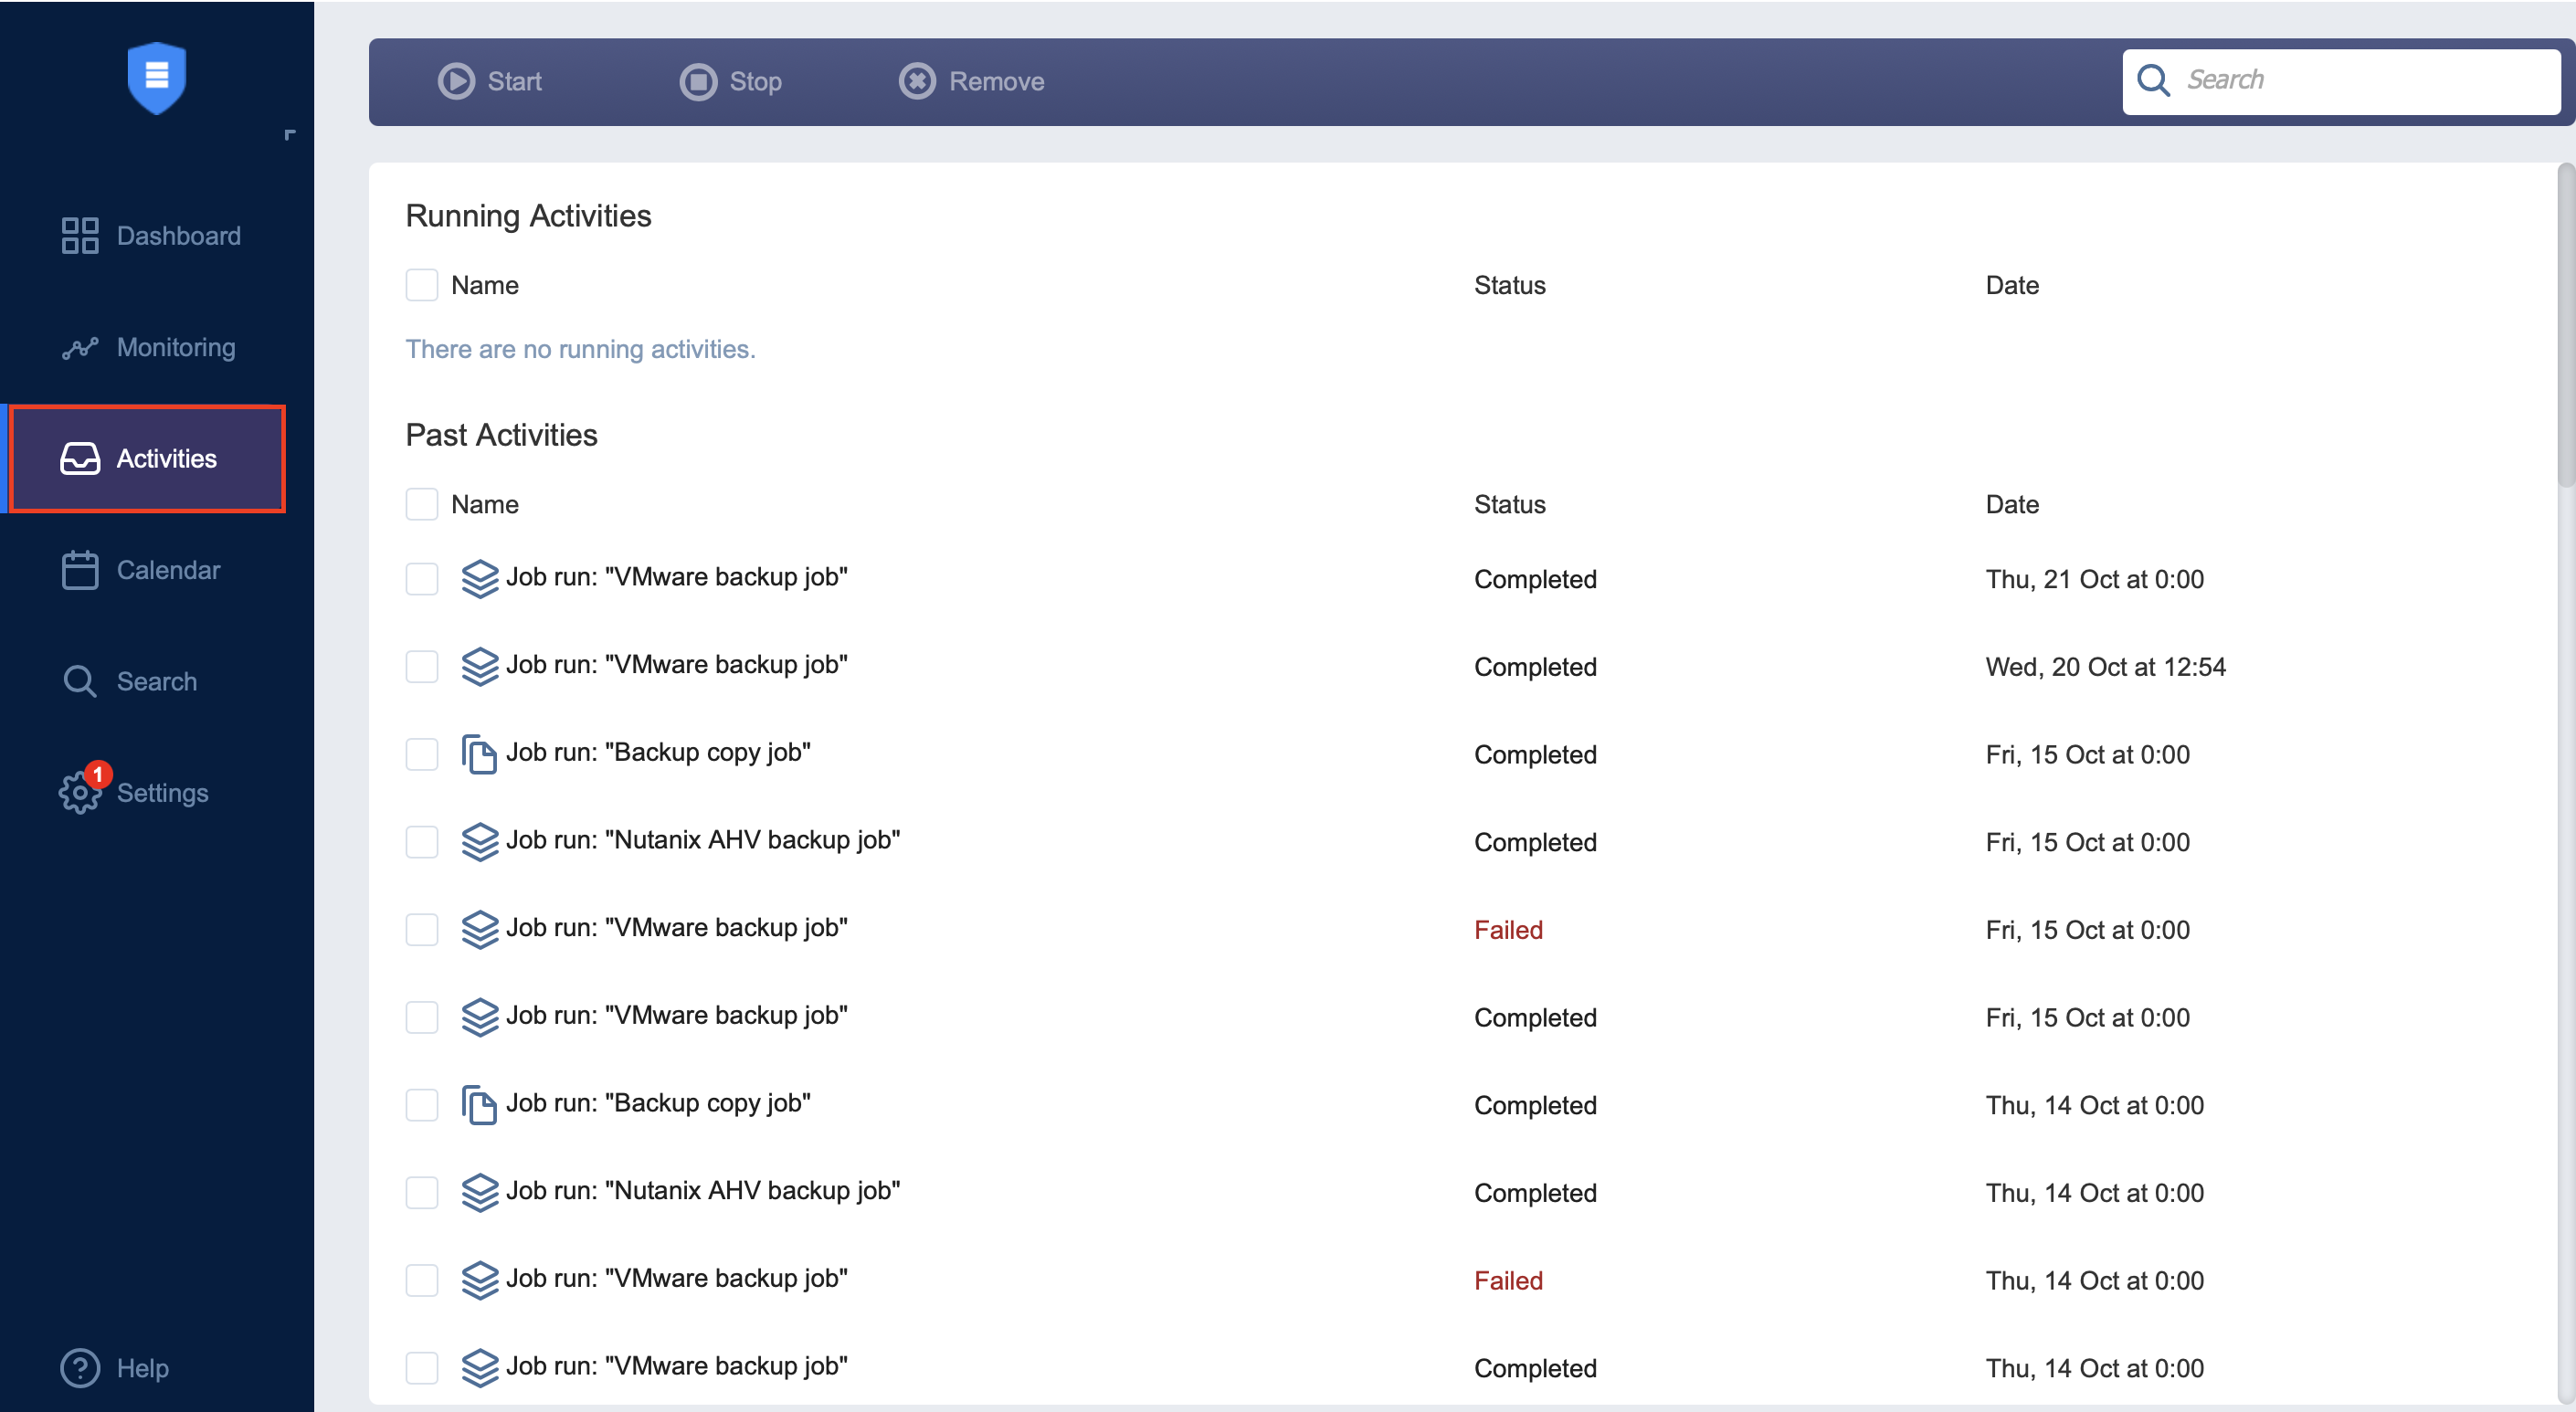This screenshot has height=1412, width=2576.
Task: Click the blue shield product logo
Action: click(x=157, y=78)
